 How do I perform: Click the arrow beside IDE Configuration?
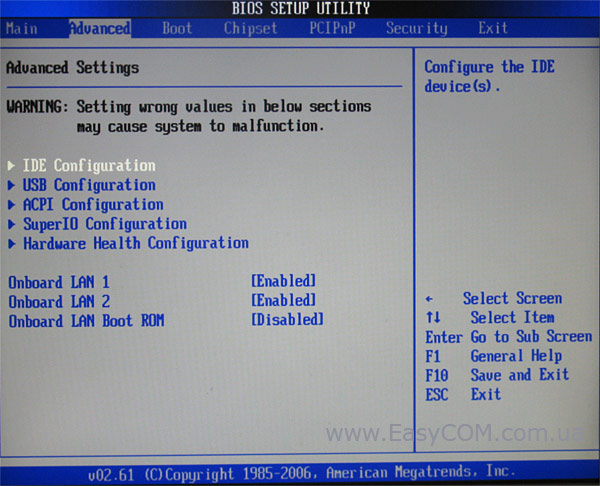pyautogui.click(x=11, y=166)
